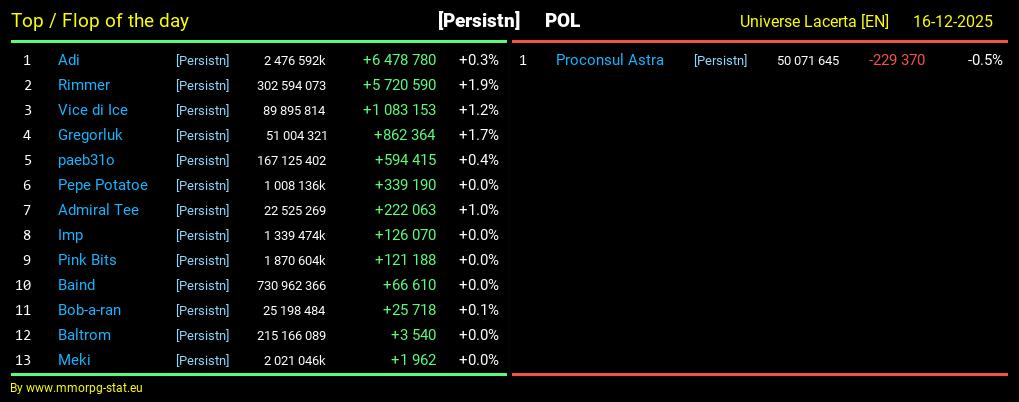Open Pepe Potatoe's player page
This screenshot has width=1019, height=402.
click(102, 185)
